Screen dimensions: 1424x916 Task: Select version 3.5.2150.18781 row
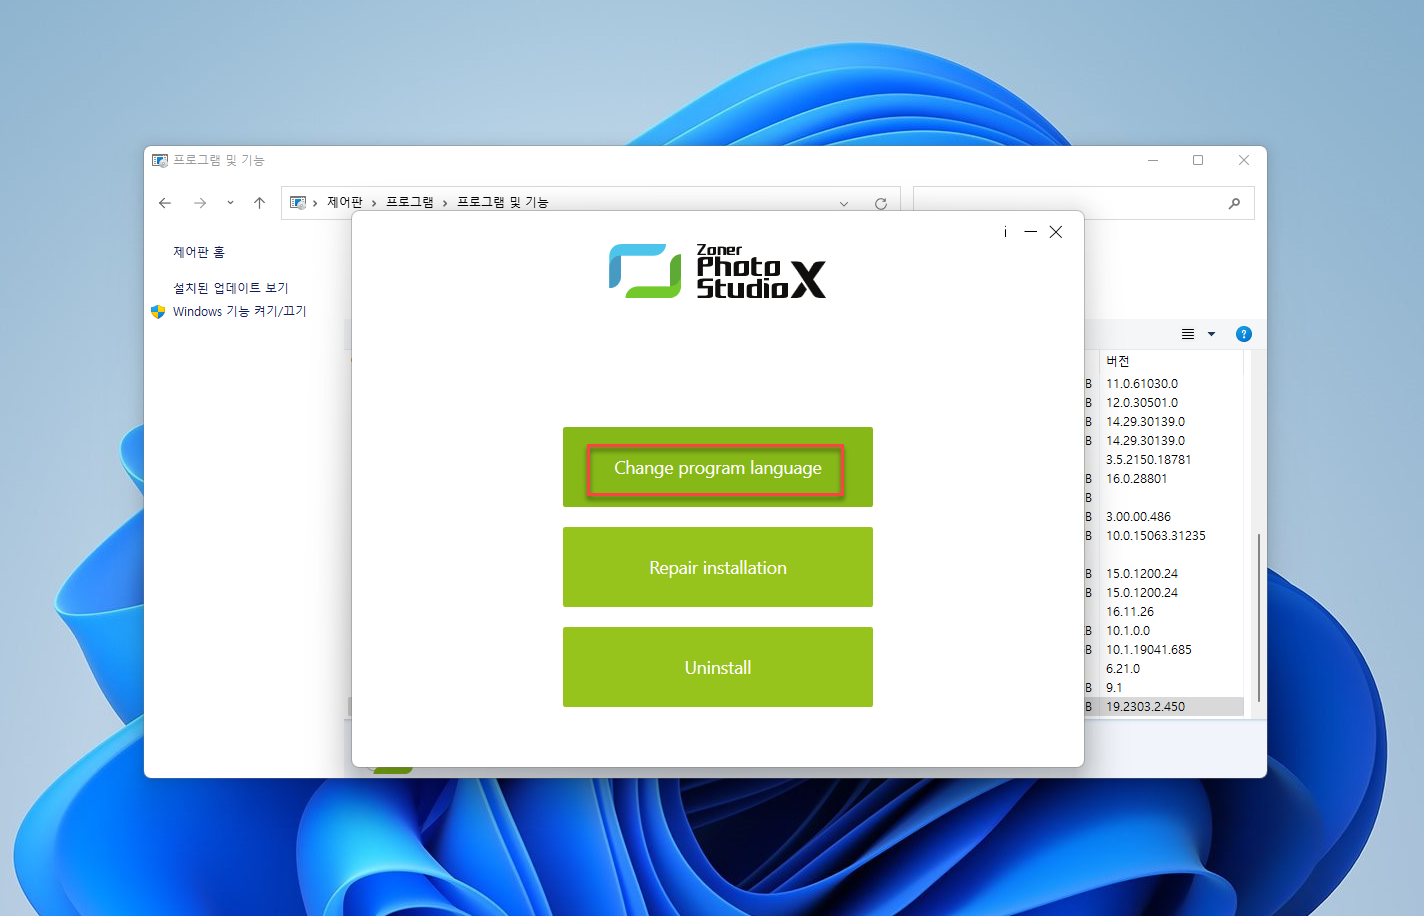[x=1148, y=460]
